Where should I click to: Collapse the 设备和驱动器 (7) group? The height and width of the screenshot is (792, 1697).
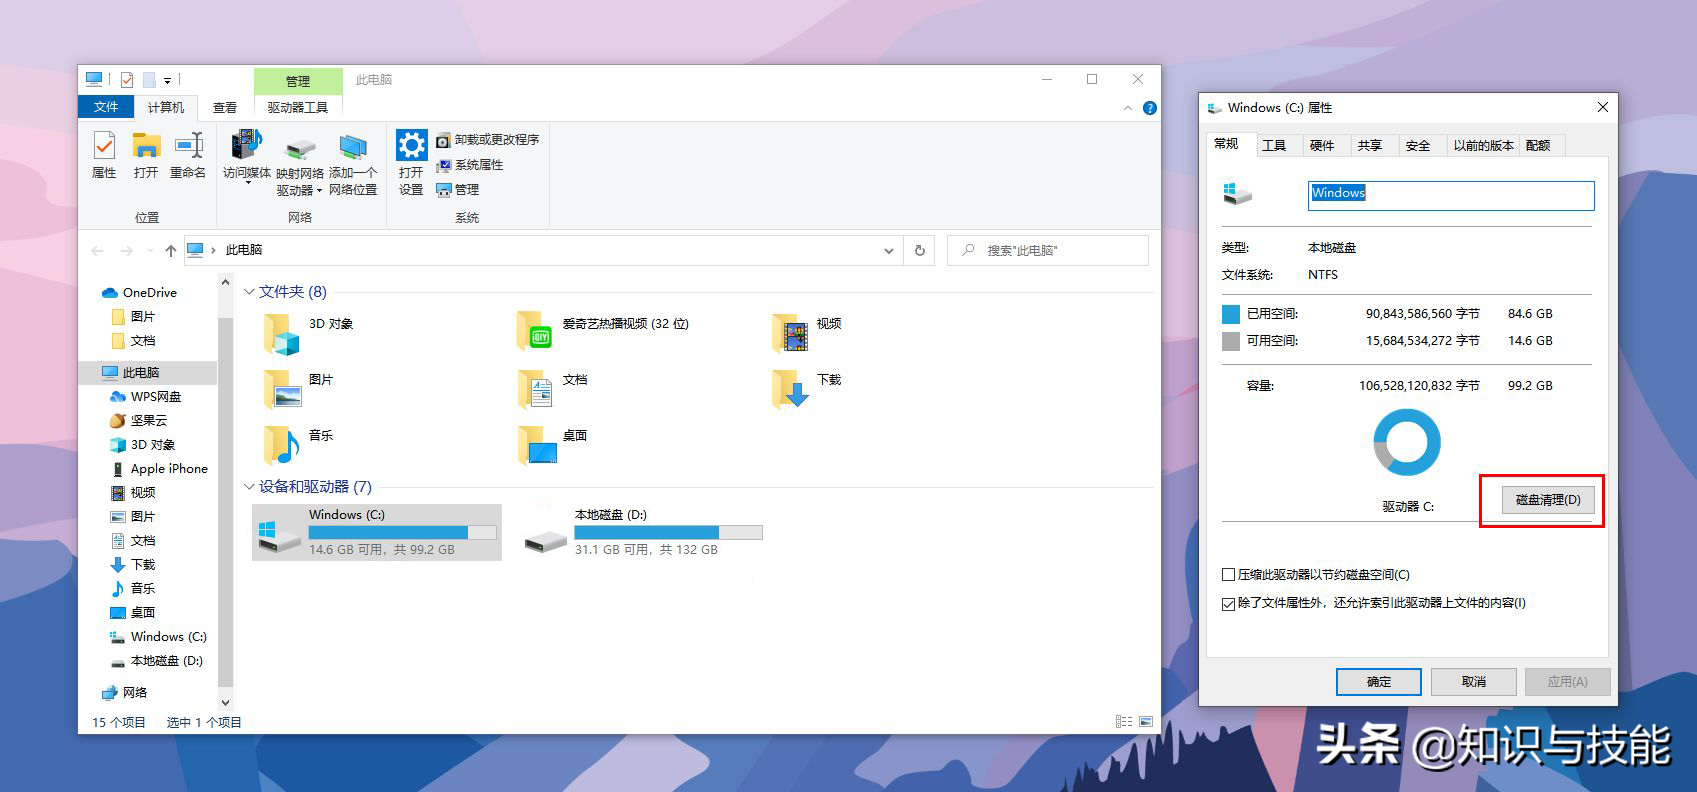(249, 487)
